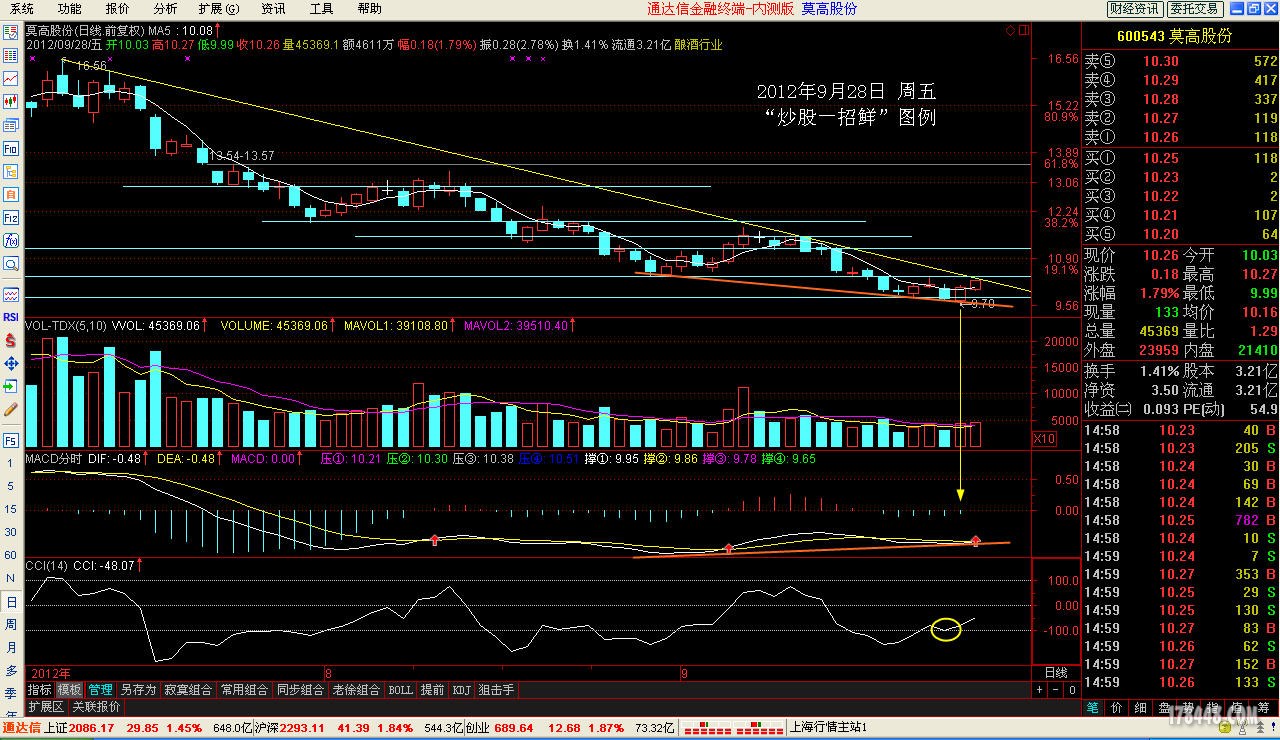Select the 同步组合 template
This screenshot has width=1280, height=740.
[x=300, y=690]
